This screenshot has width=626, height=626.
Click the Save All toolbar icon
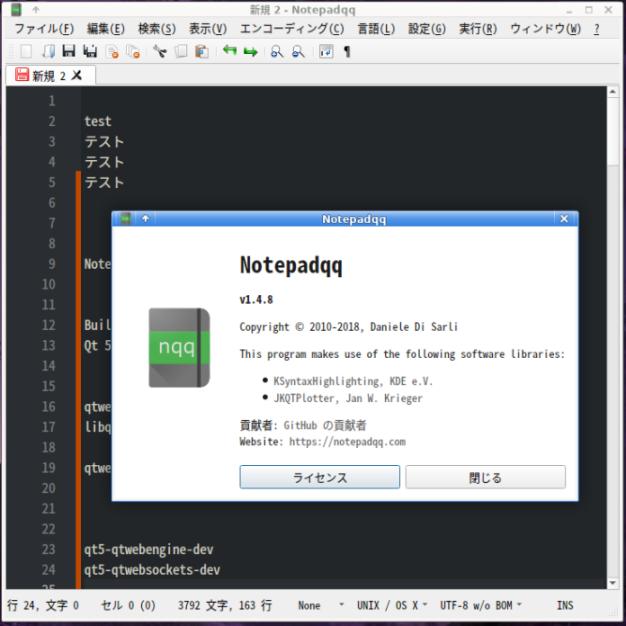pos(90,51)
